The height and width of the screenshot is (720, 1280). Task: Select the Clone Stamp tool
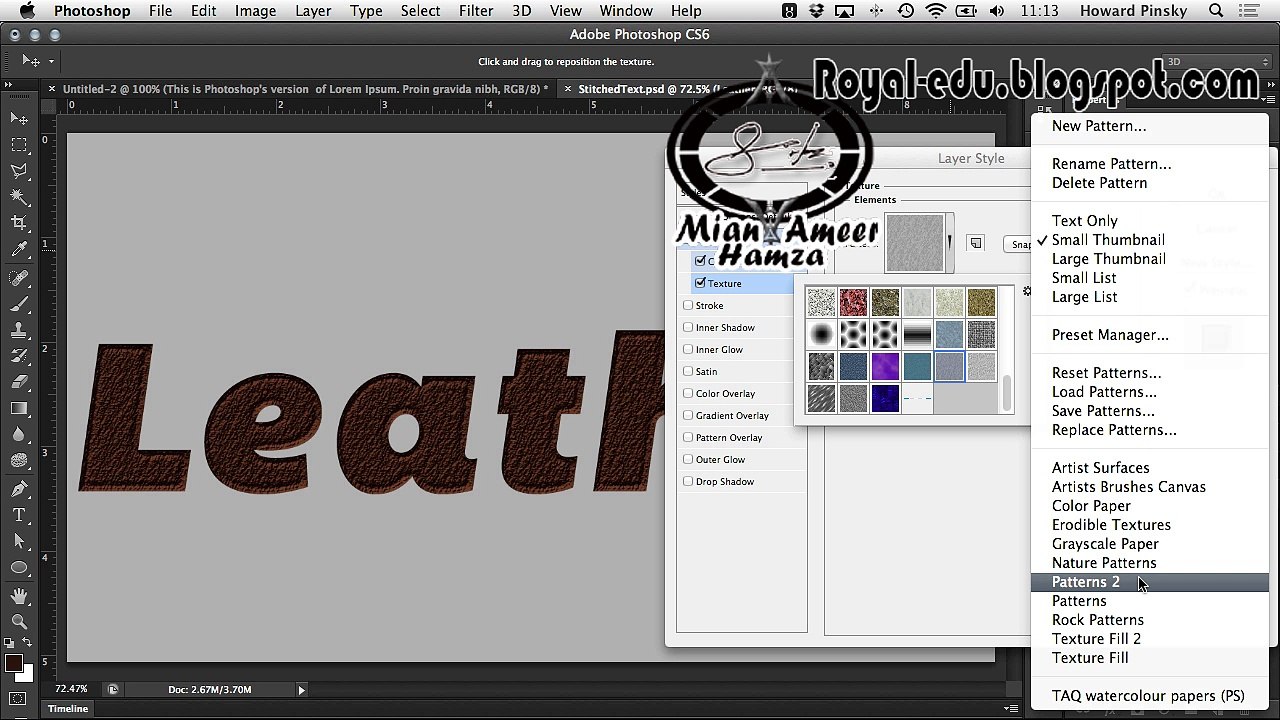[19, 329]
